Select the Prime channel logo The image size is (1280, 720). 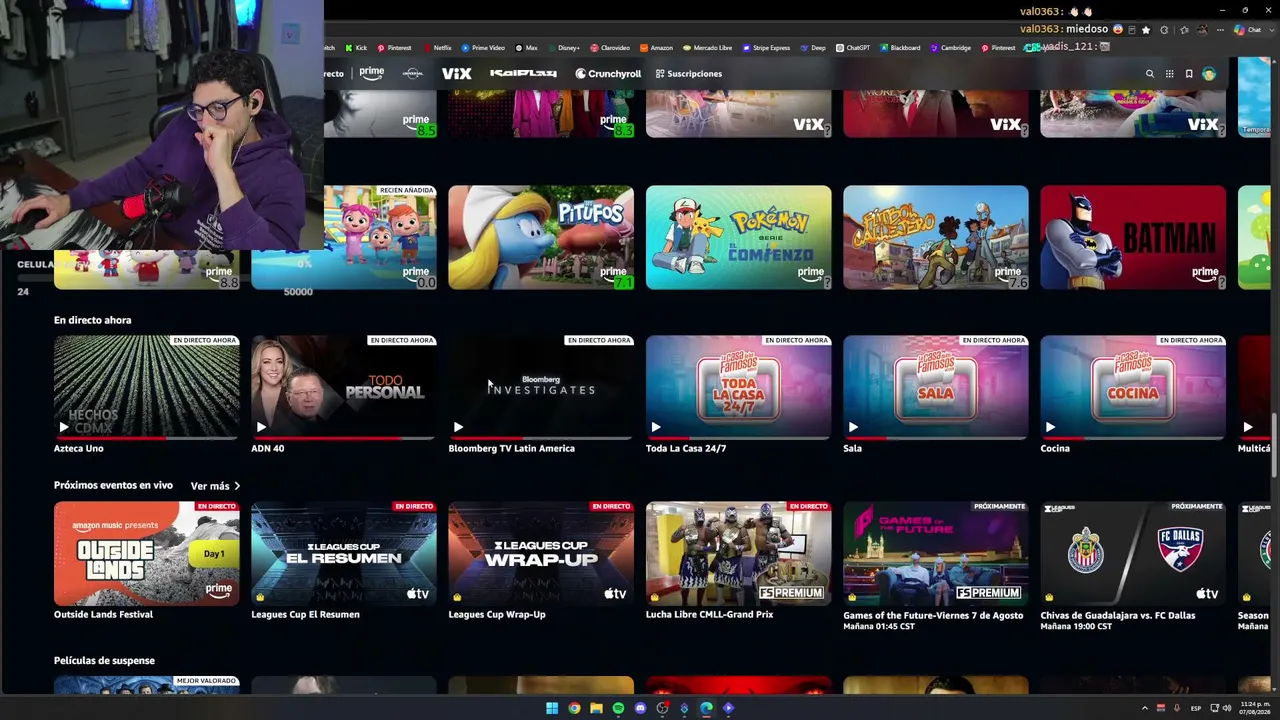pyautogui.click(x=371, y=73)
